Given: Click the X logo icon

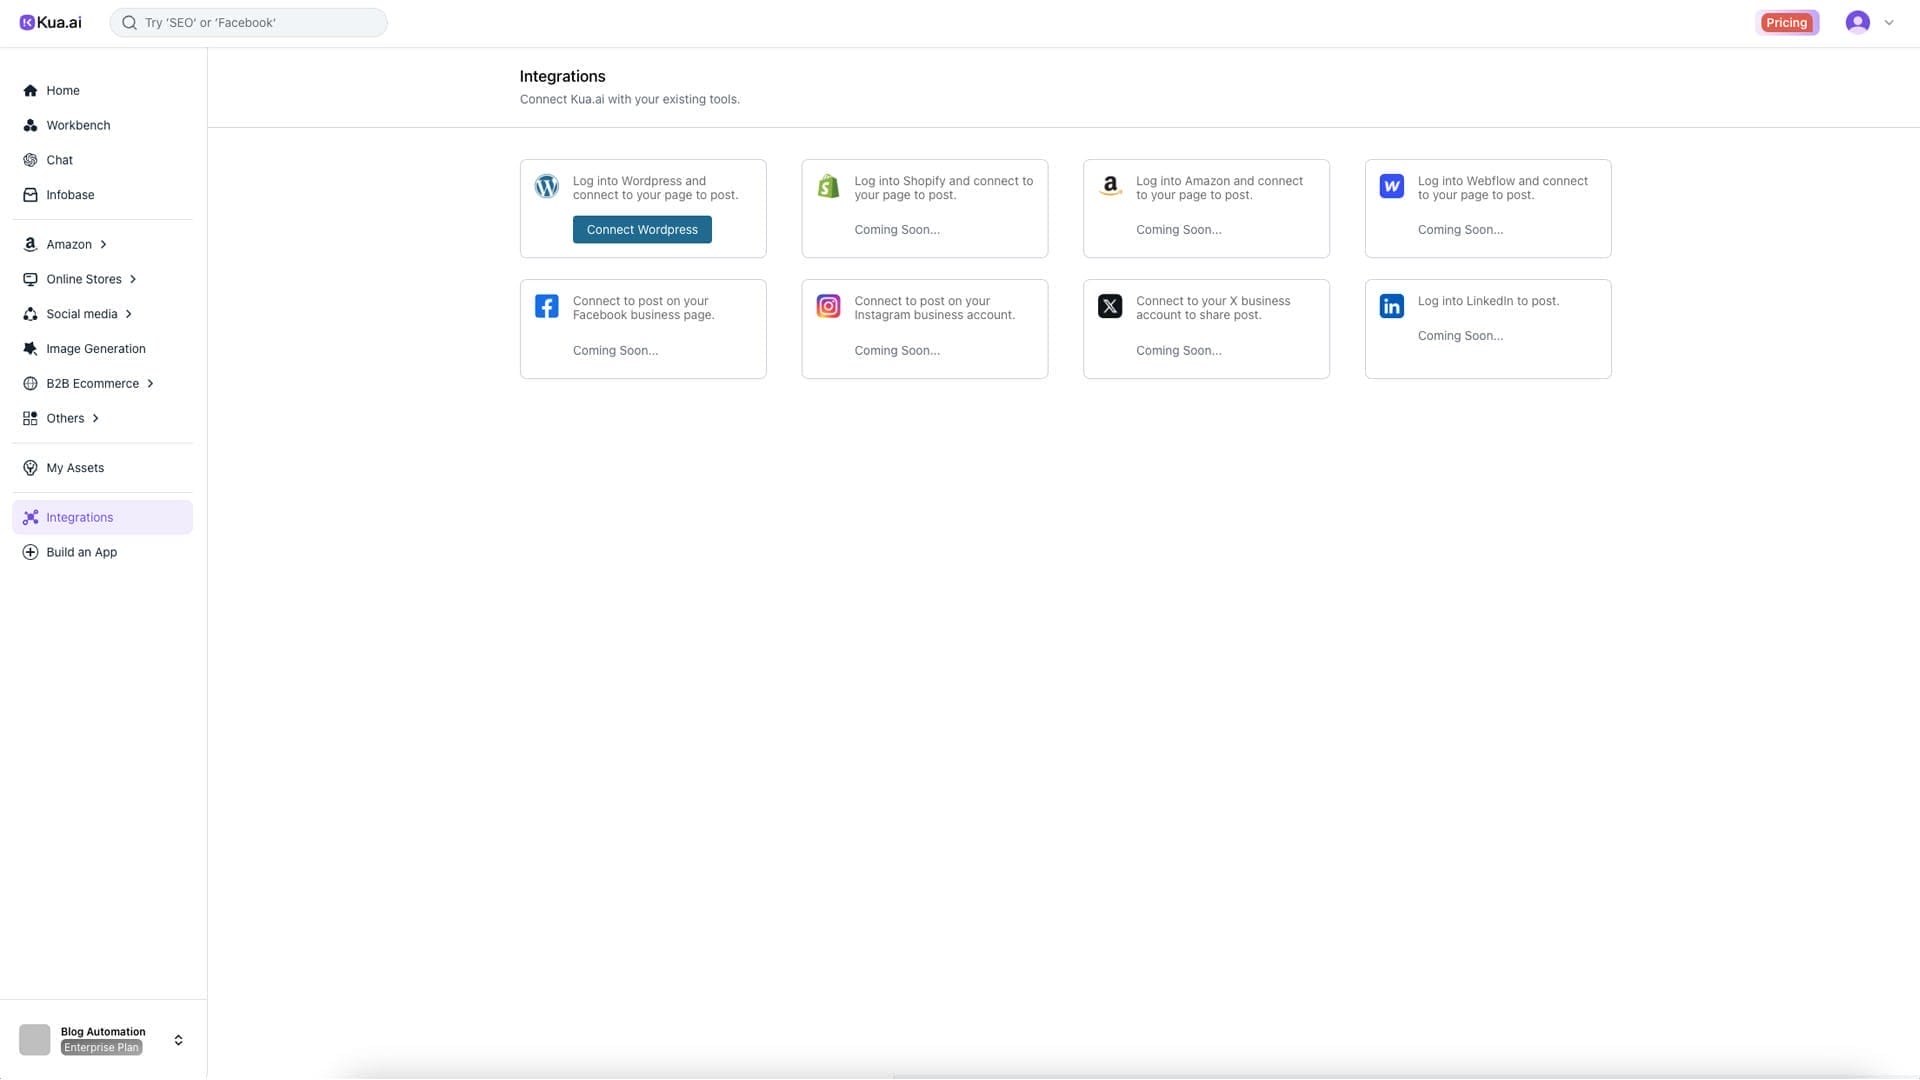Looking at the screenshot, I should tap(1110, 306).
